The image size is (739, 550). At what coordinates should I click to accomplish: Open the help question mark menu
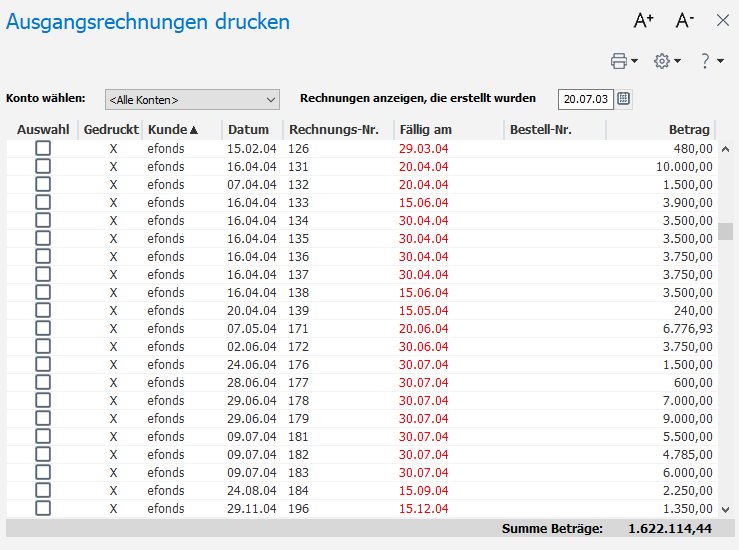tap(705, 62)
